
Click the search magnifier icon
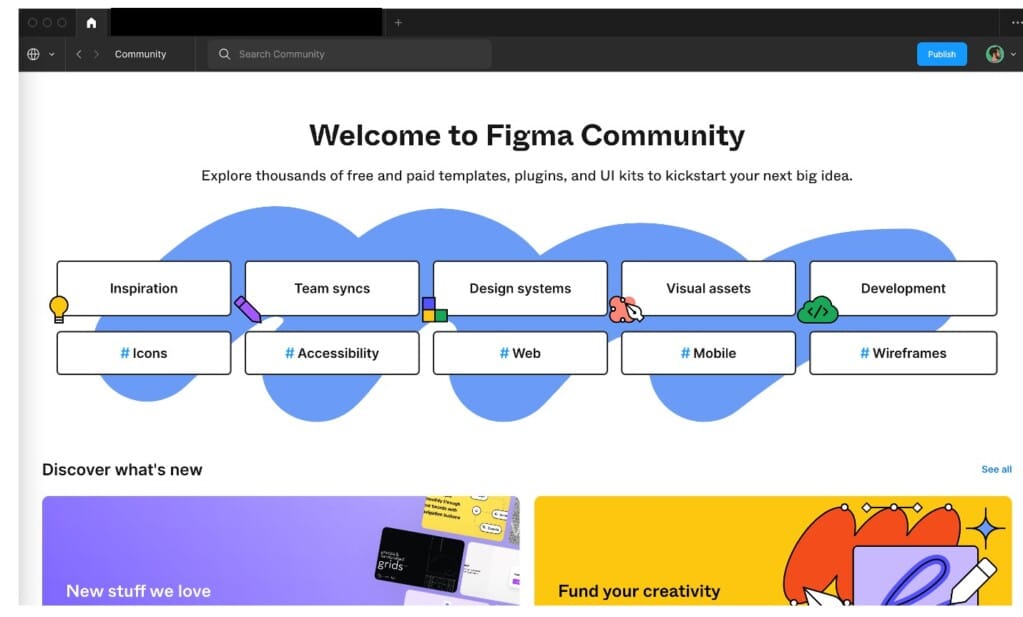(x=224, y=54)
